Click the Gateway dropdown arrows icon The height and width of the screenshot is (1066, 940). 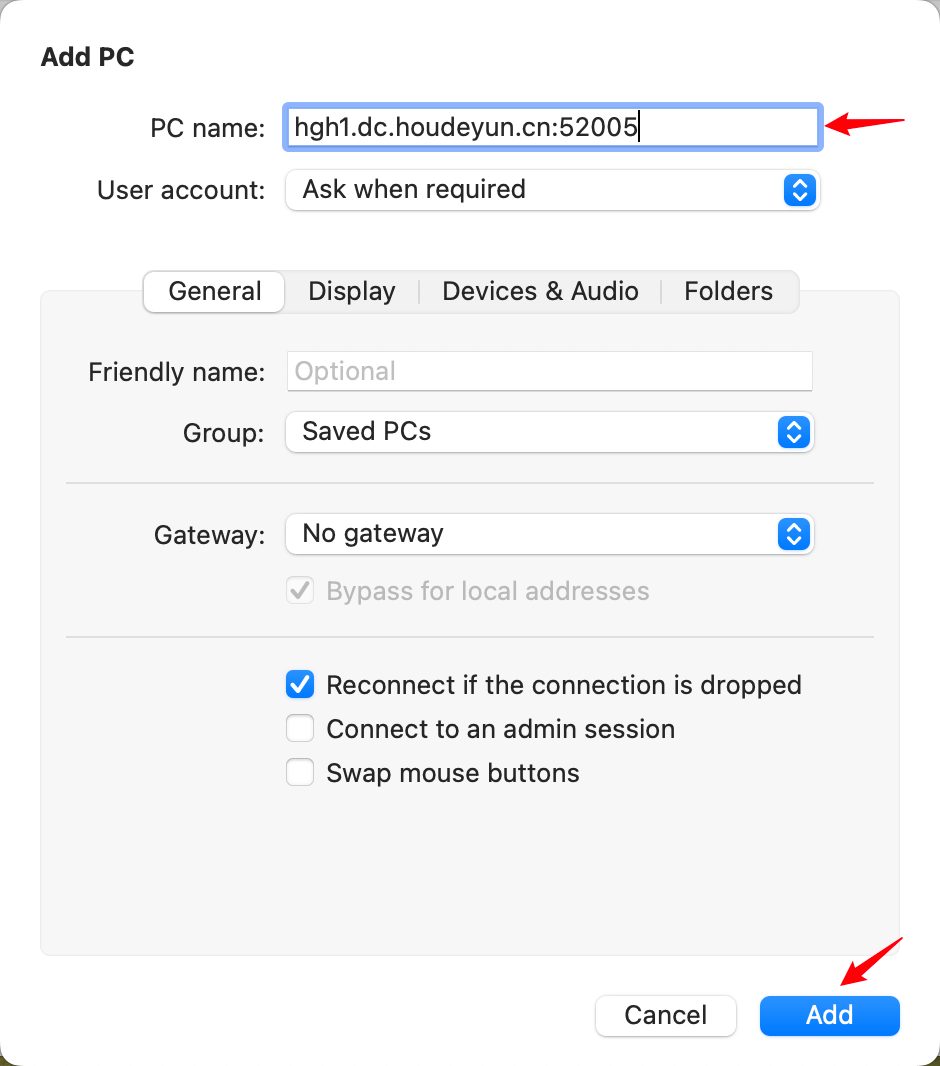(x=793, y=534)
